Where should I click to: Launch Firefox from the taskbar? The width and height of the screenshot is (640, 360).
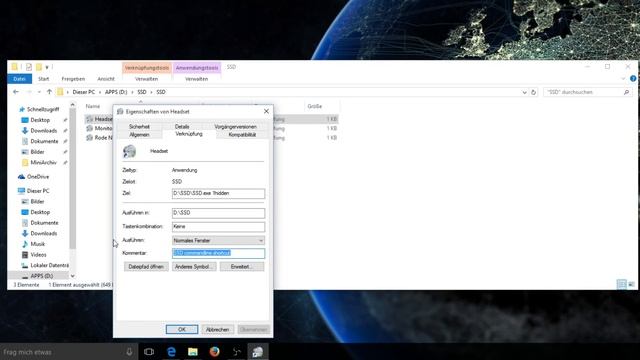(x=214, y=352)
